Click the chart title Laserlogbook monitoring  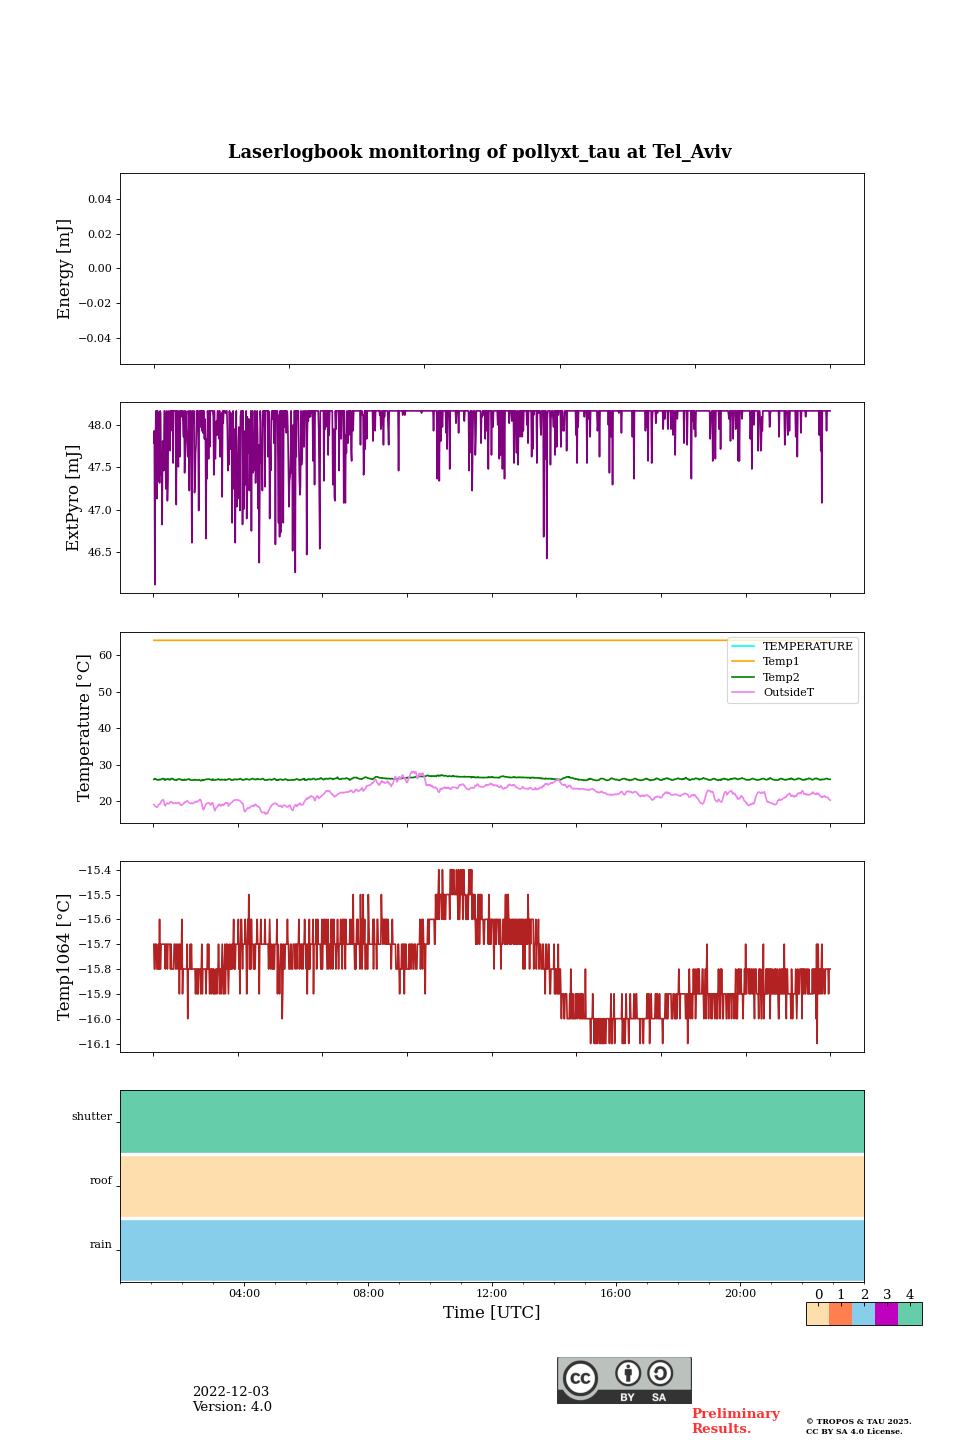[480, 152]
